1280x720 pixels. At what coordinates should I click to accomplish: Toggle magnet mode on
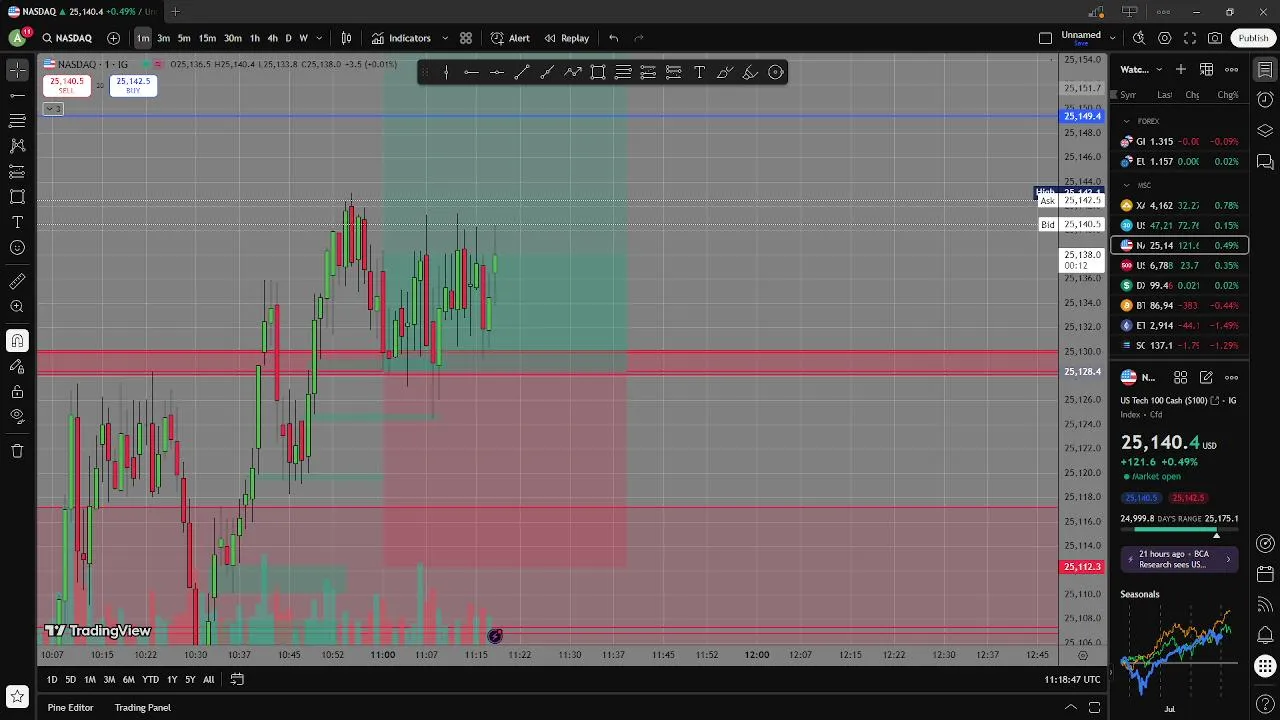pos(17,341)
